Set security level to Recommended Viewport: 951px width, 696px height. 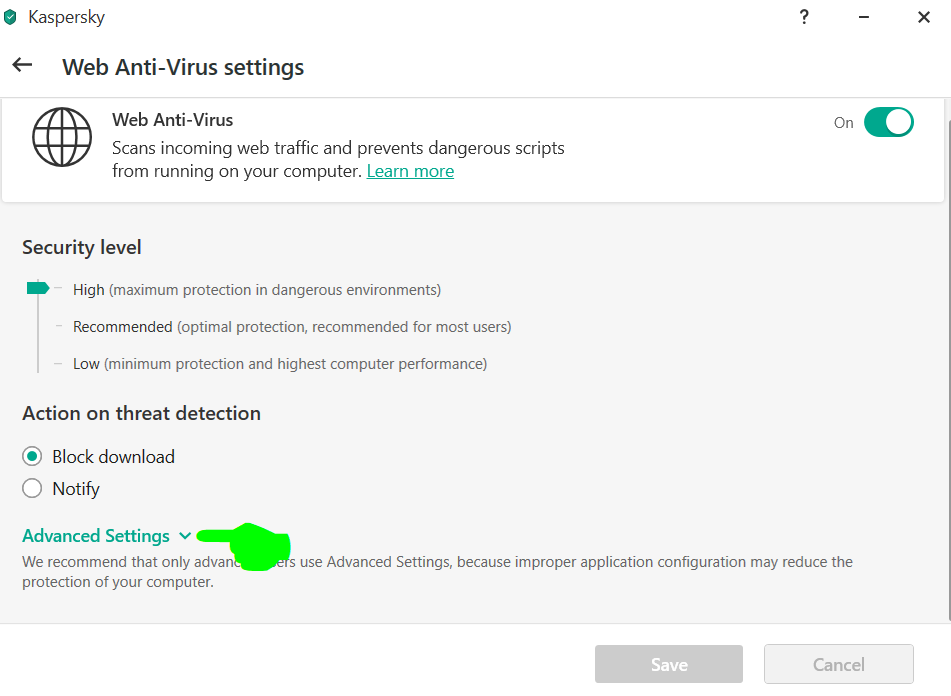tap(123, 327)
